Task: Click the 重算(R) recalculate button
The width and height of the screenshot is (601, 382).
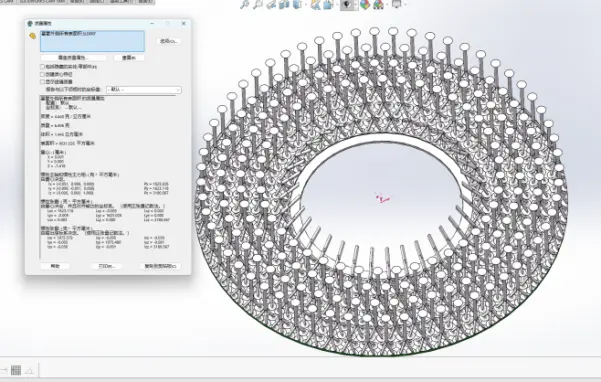Action: [x=129, y=57]
